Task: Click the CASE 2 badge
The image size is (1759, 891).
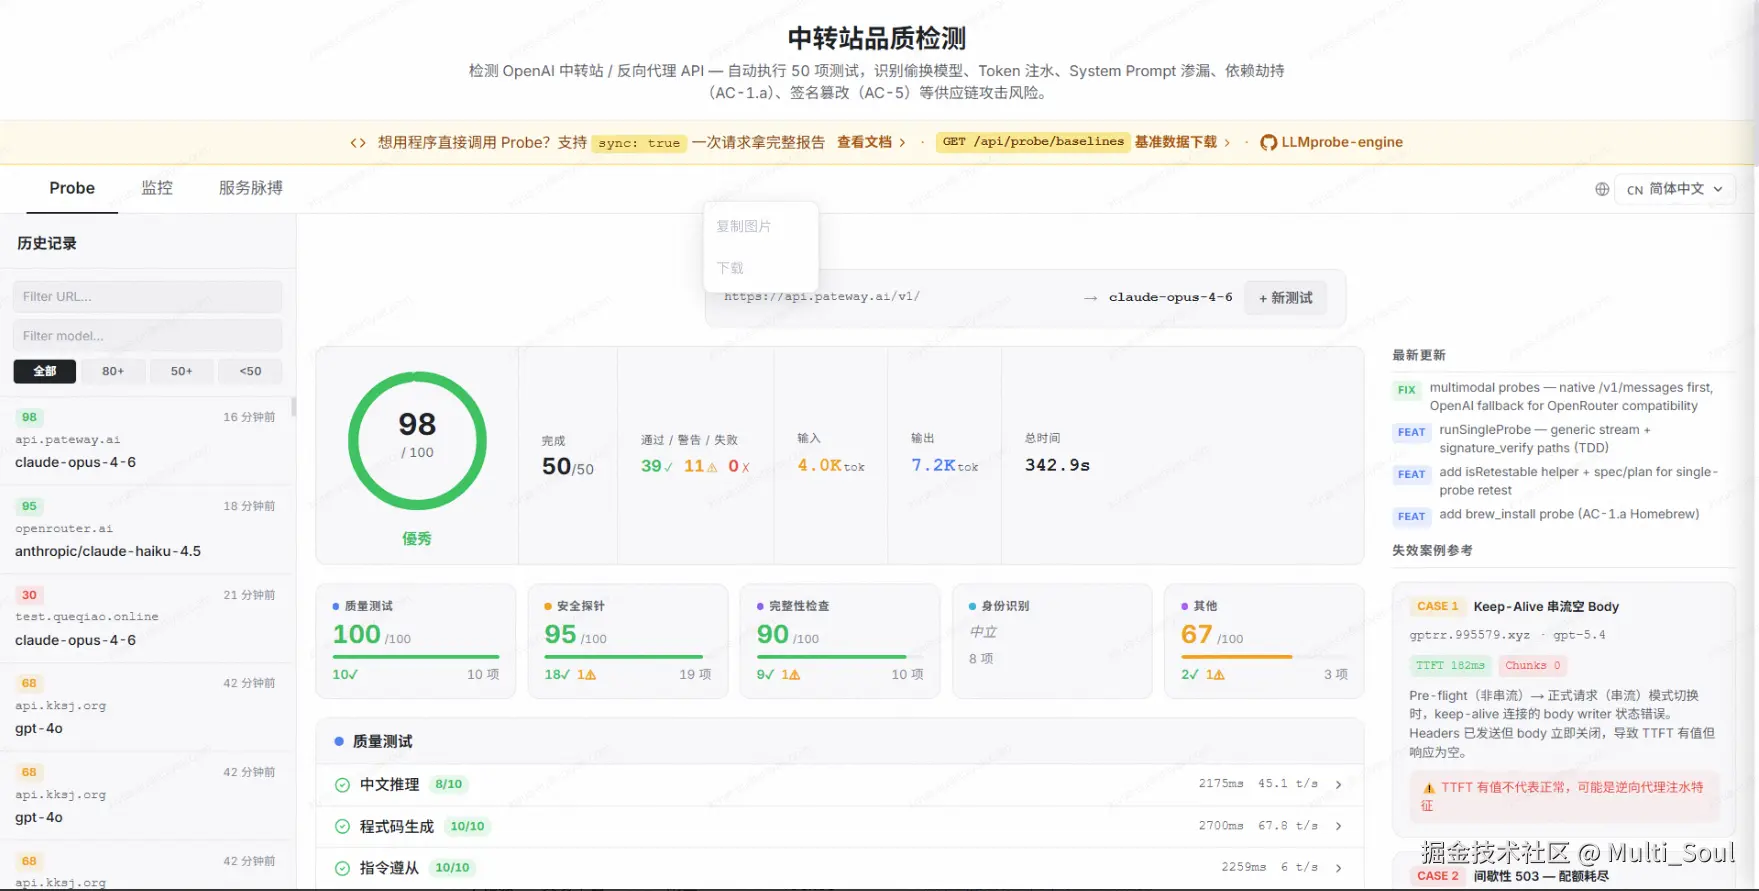Action: 1438,876
